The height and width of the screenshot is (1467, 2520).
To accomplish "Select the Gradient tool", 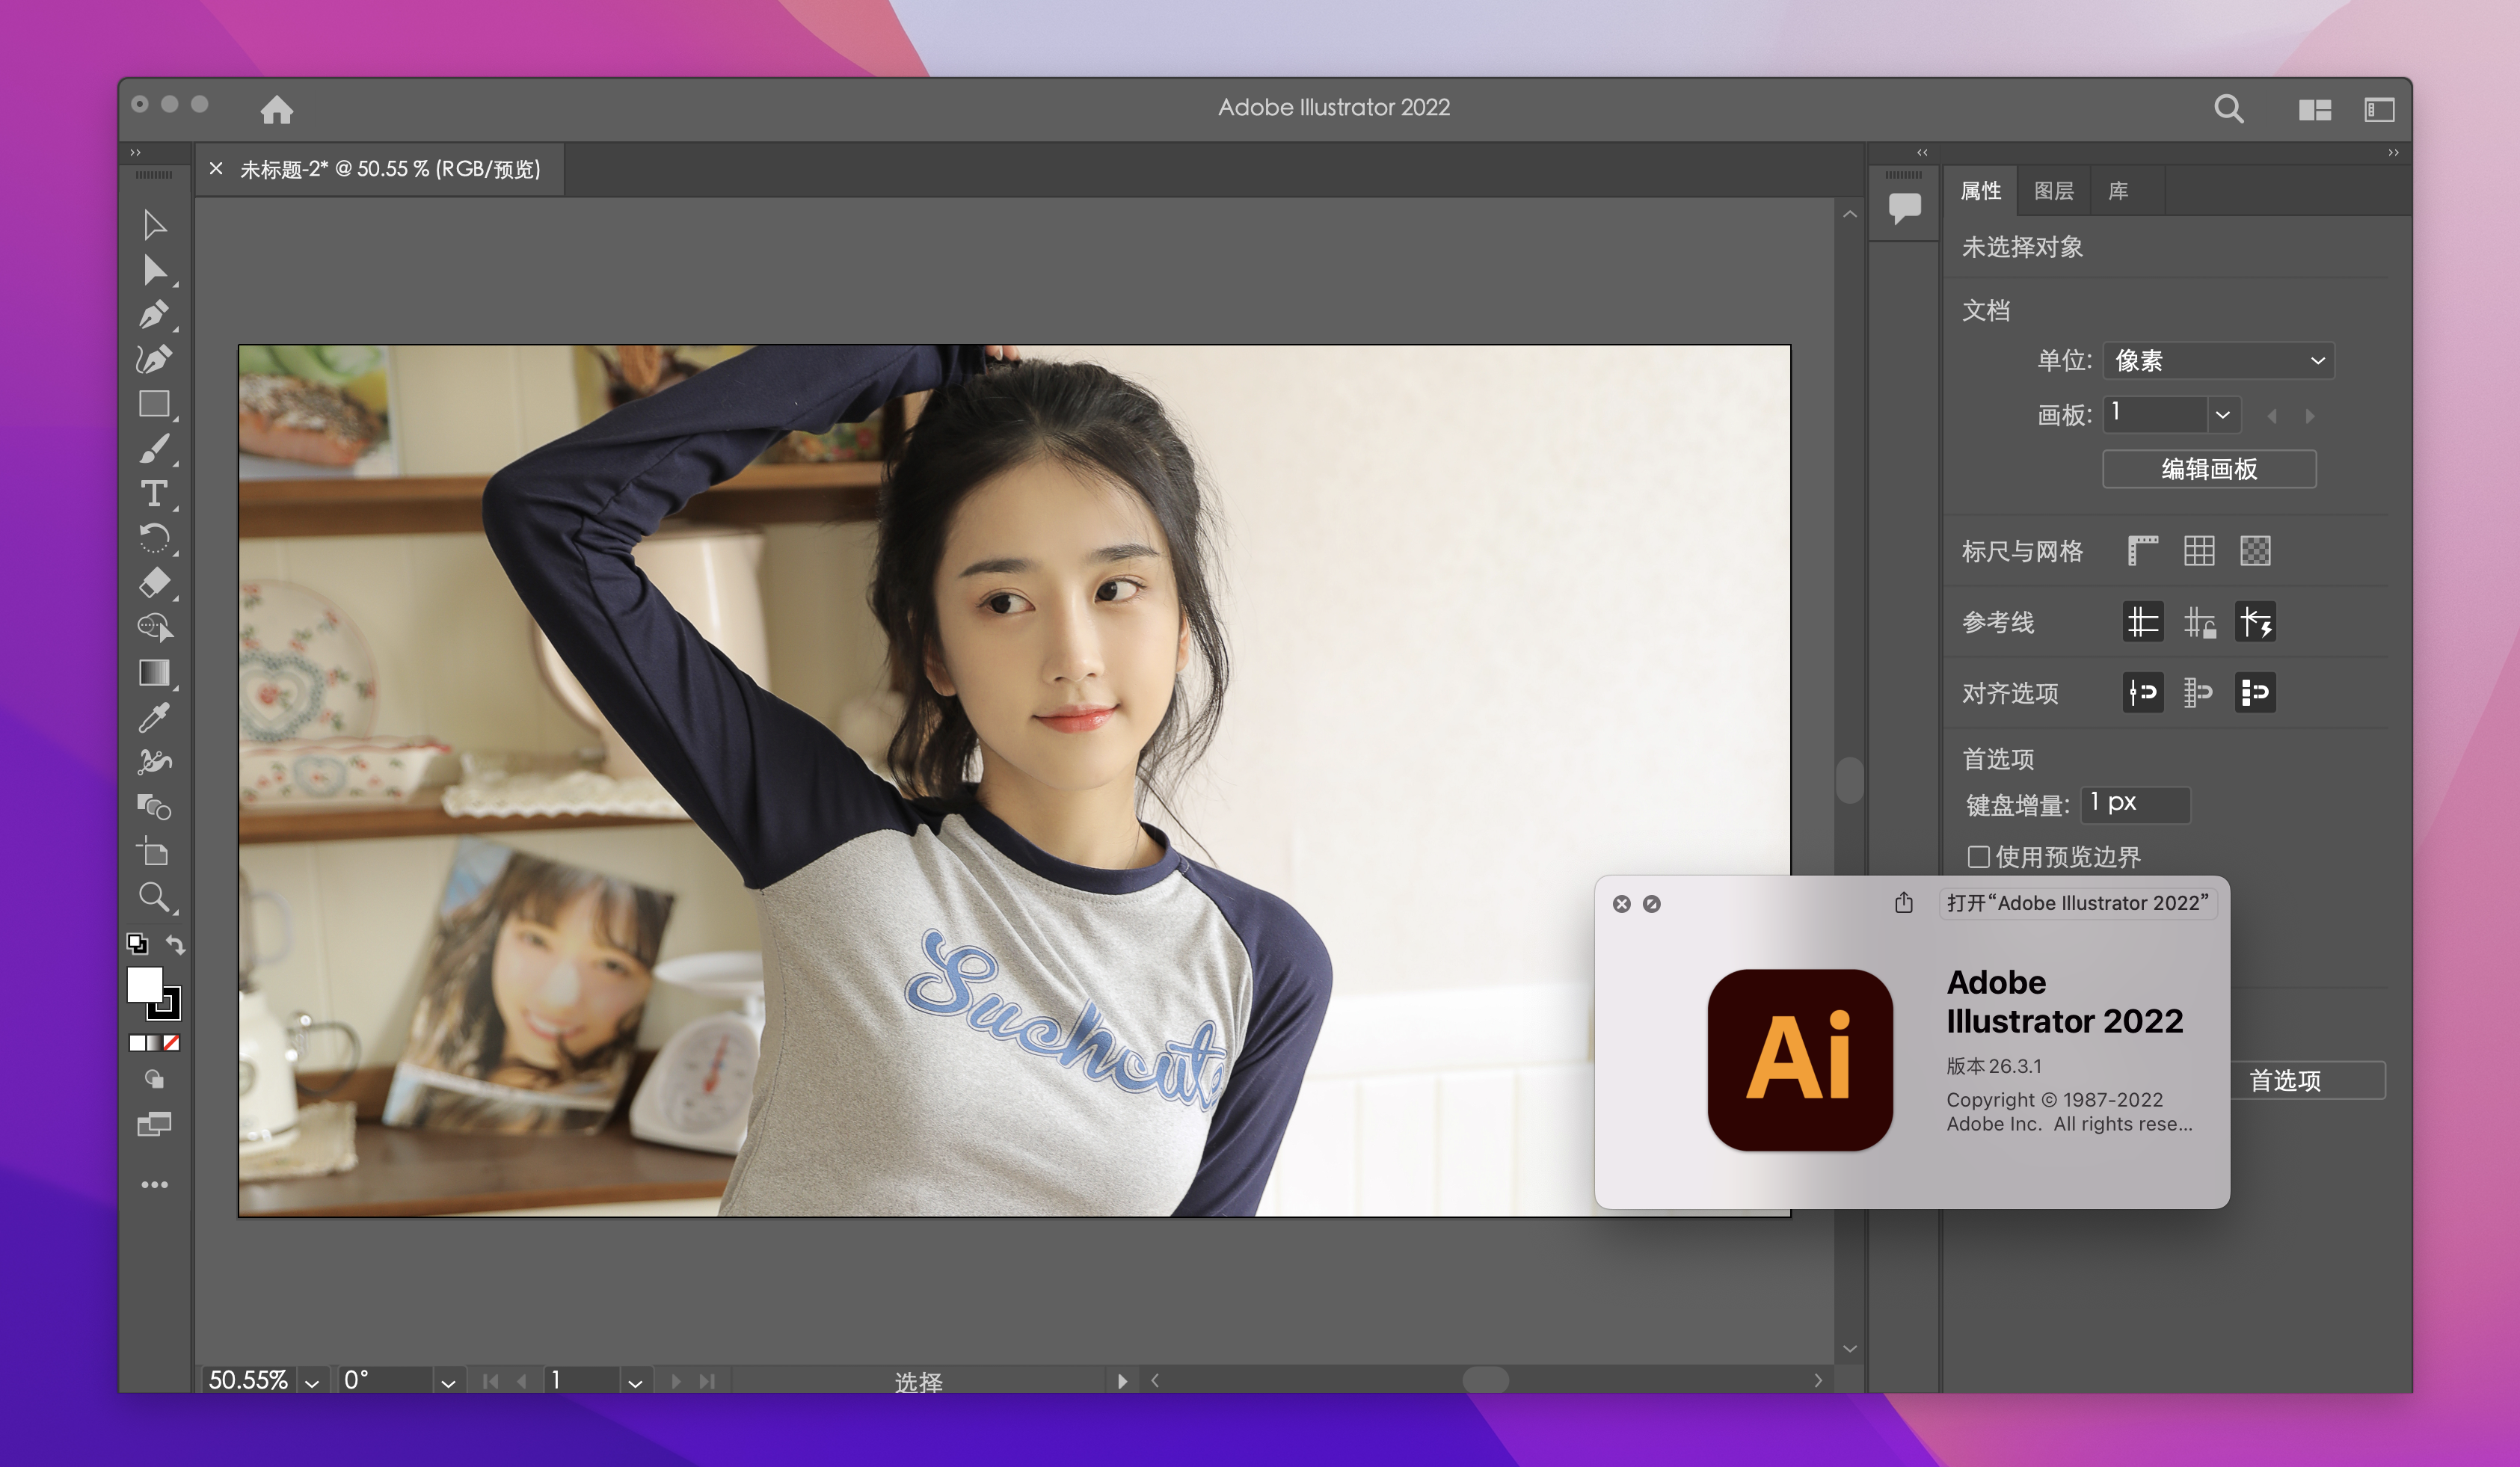I will click(x=153, y=672).
